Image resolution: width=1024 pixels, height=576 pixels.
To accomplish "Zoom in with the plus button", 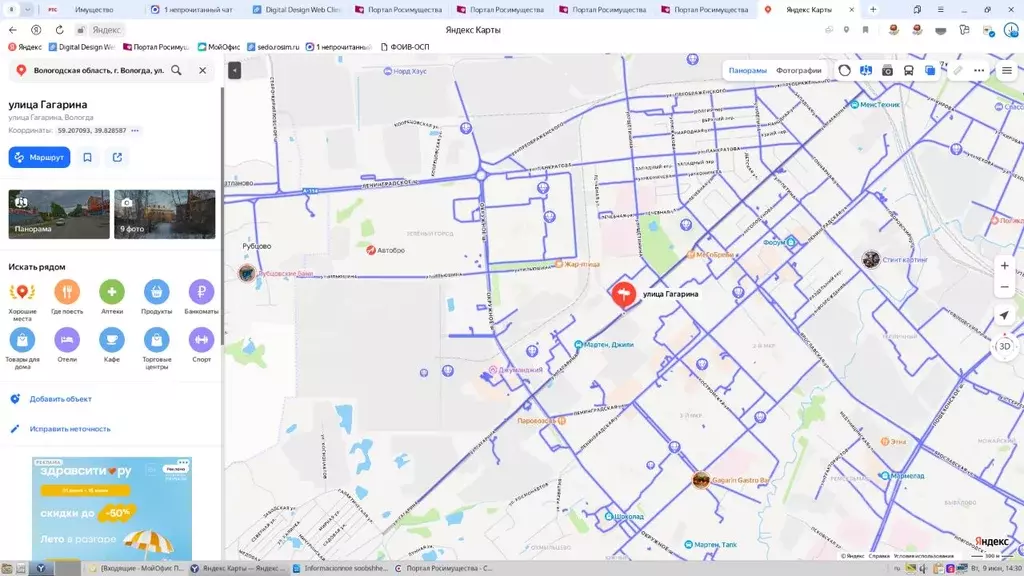I will (x=1004, y=266).
